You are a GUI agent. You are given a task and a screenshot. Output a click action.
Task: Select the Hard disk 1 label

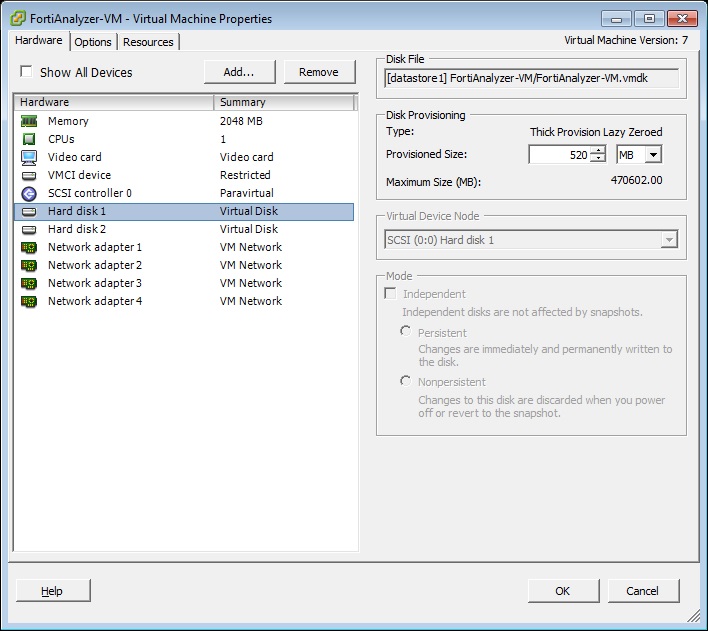77,211
